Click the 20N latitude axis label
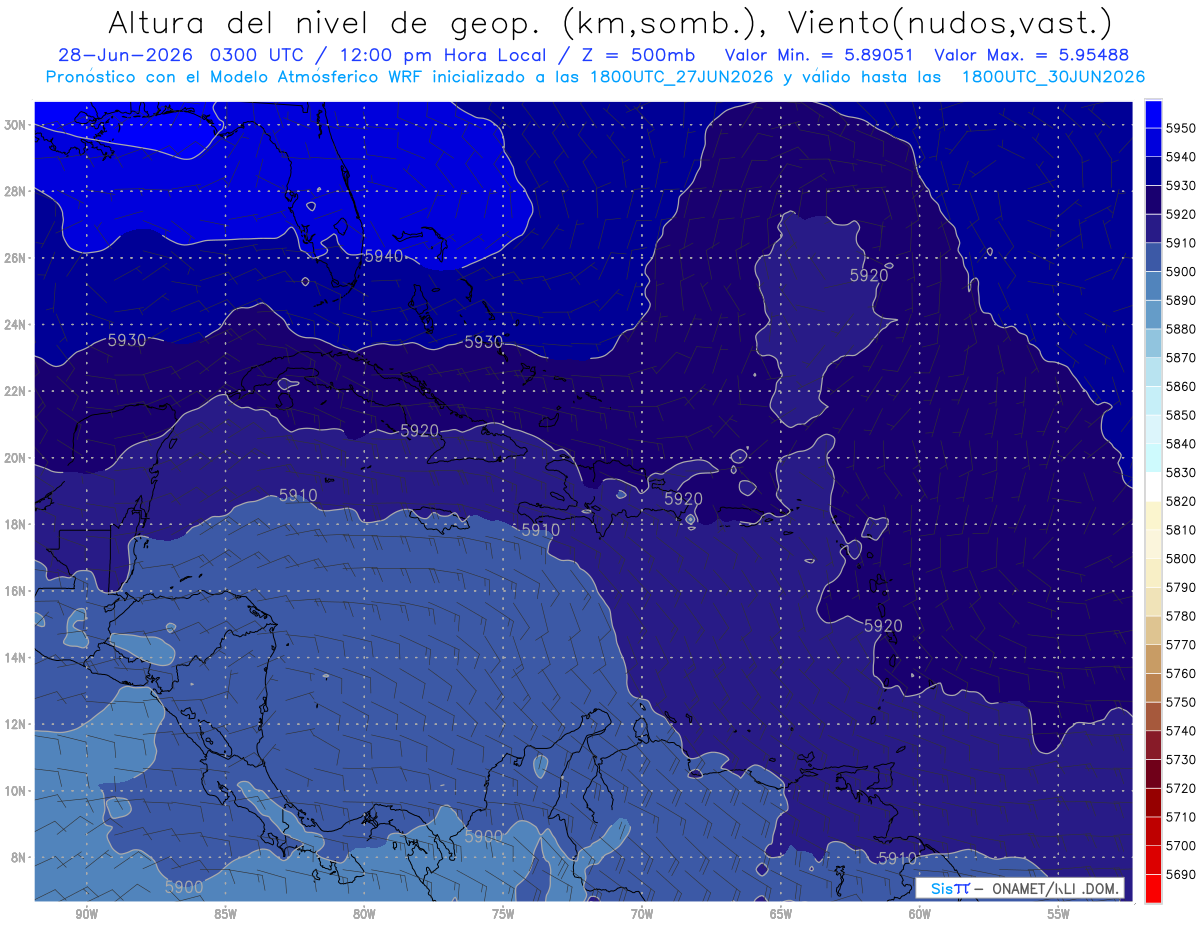This screenshot has width=1200, height=927. click(17, 458)
